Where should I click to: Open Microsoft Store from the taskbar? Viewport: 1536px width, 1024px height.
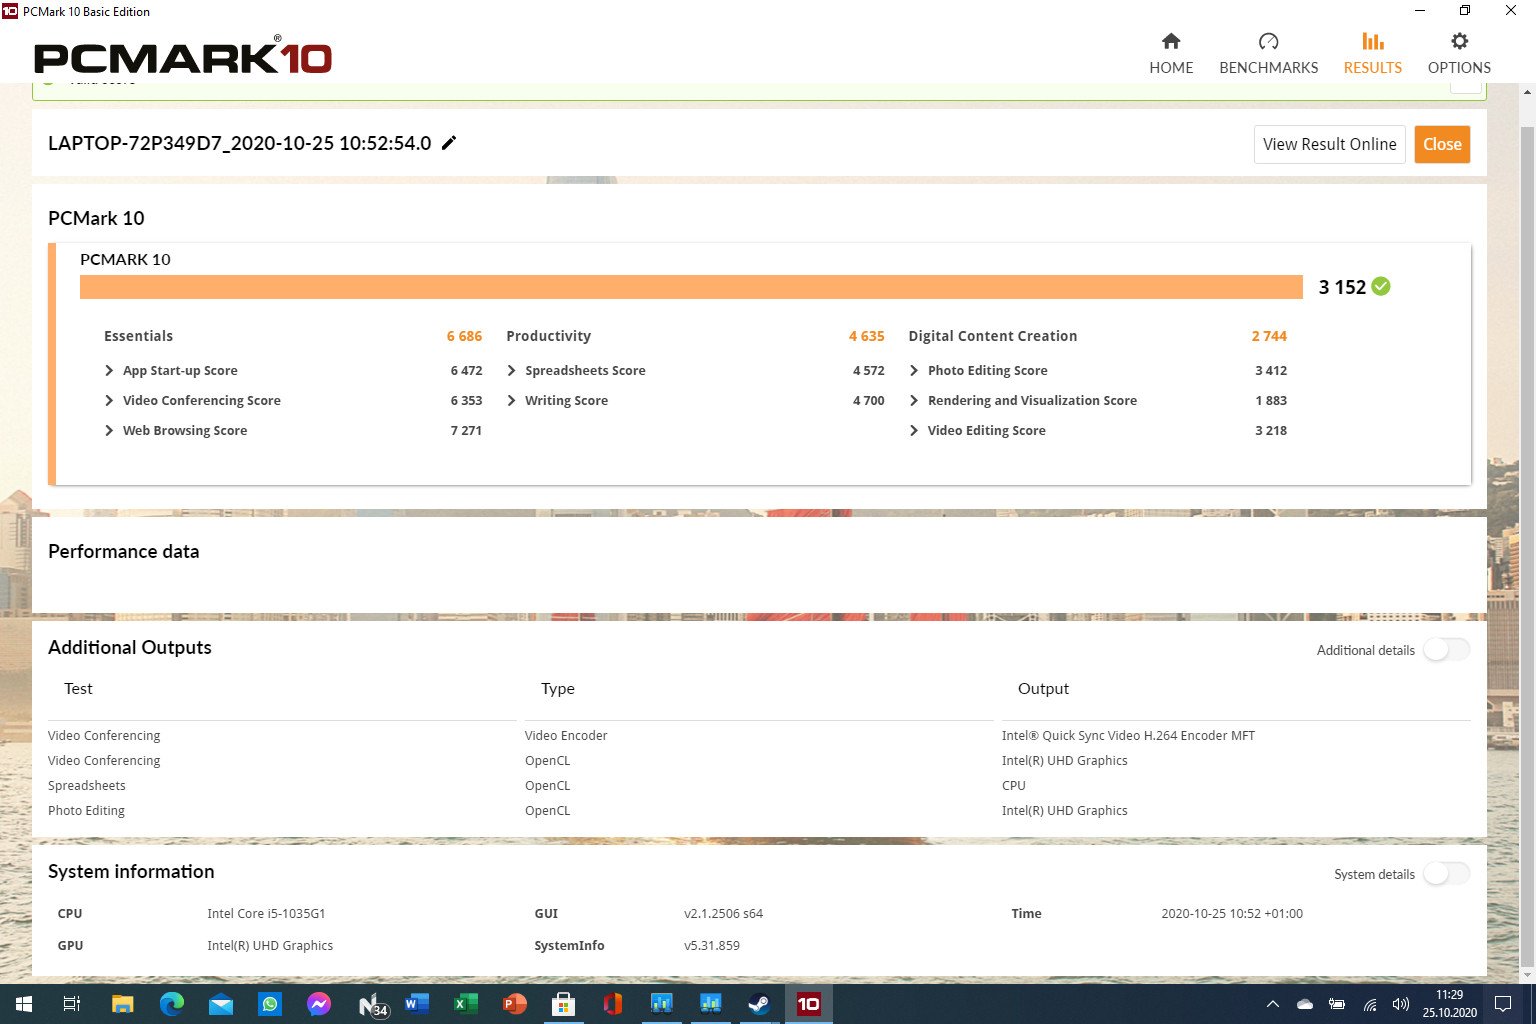coord(564,1004)
